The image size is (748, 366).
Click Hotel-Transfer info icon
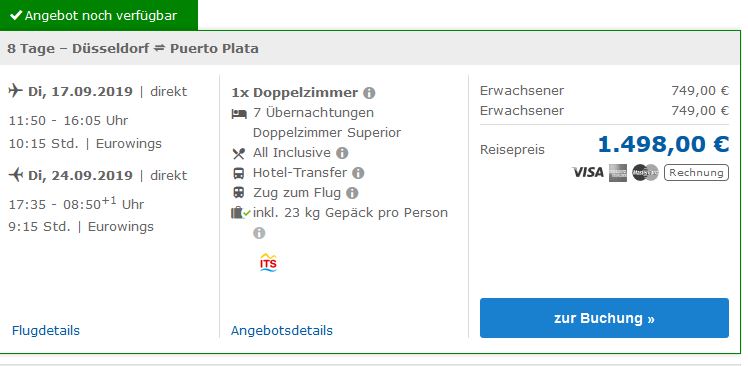[358, 173]
